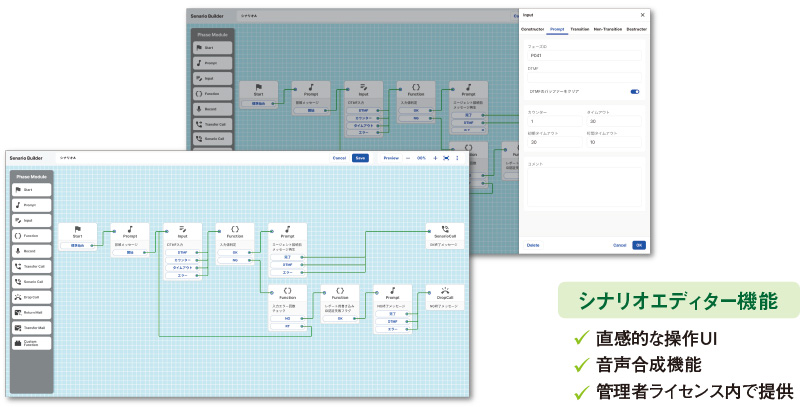The image size is (800, 407).
Task: Open the more options vertical dots menu
Action: 457,158
